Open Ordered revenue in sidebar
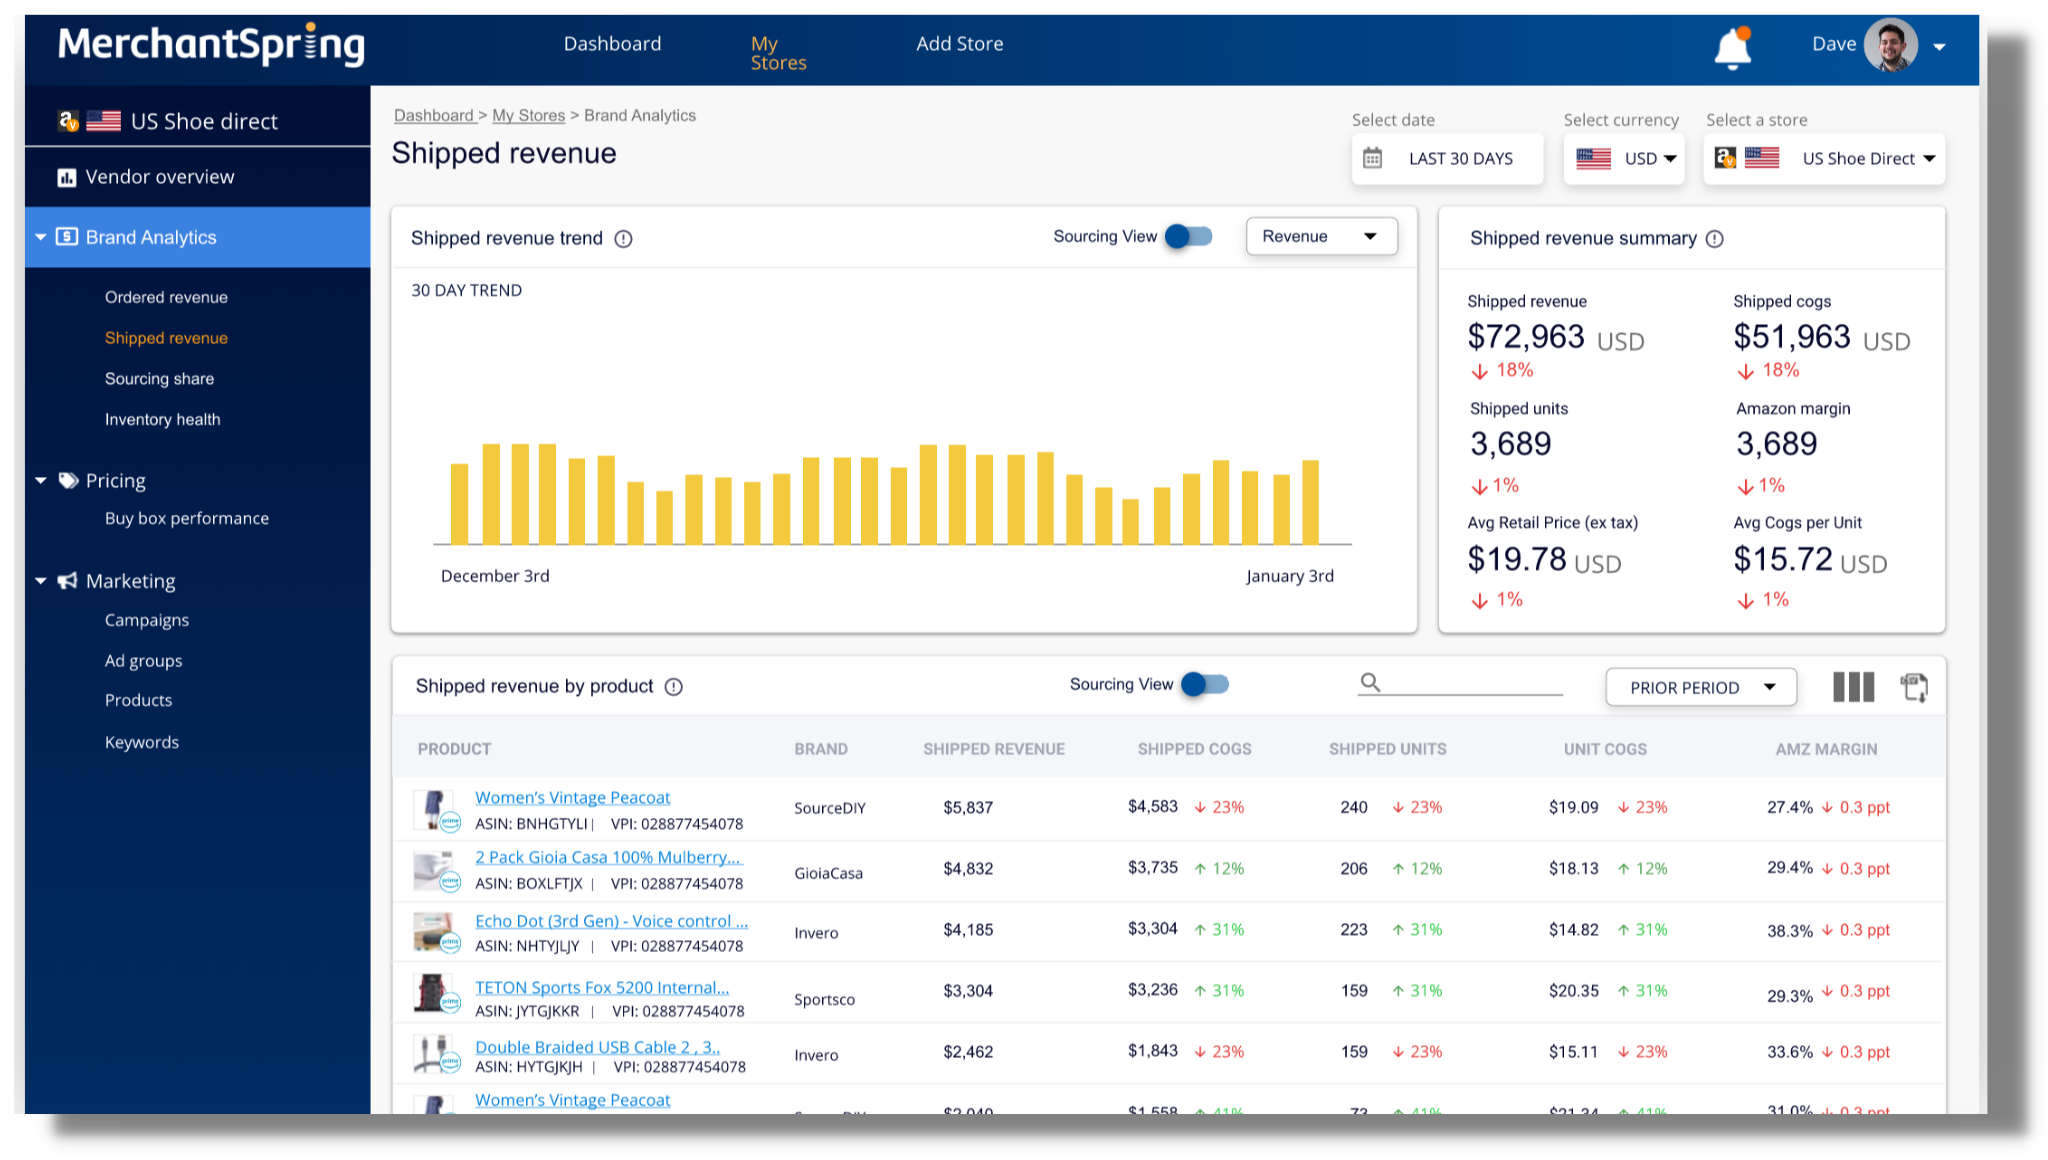Image resolution: width=2048 pixels, height=1160 pixels. pyautogui.click(x=166, y=297)
